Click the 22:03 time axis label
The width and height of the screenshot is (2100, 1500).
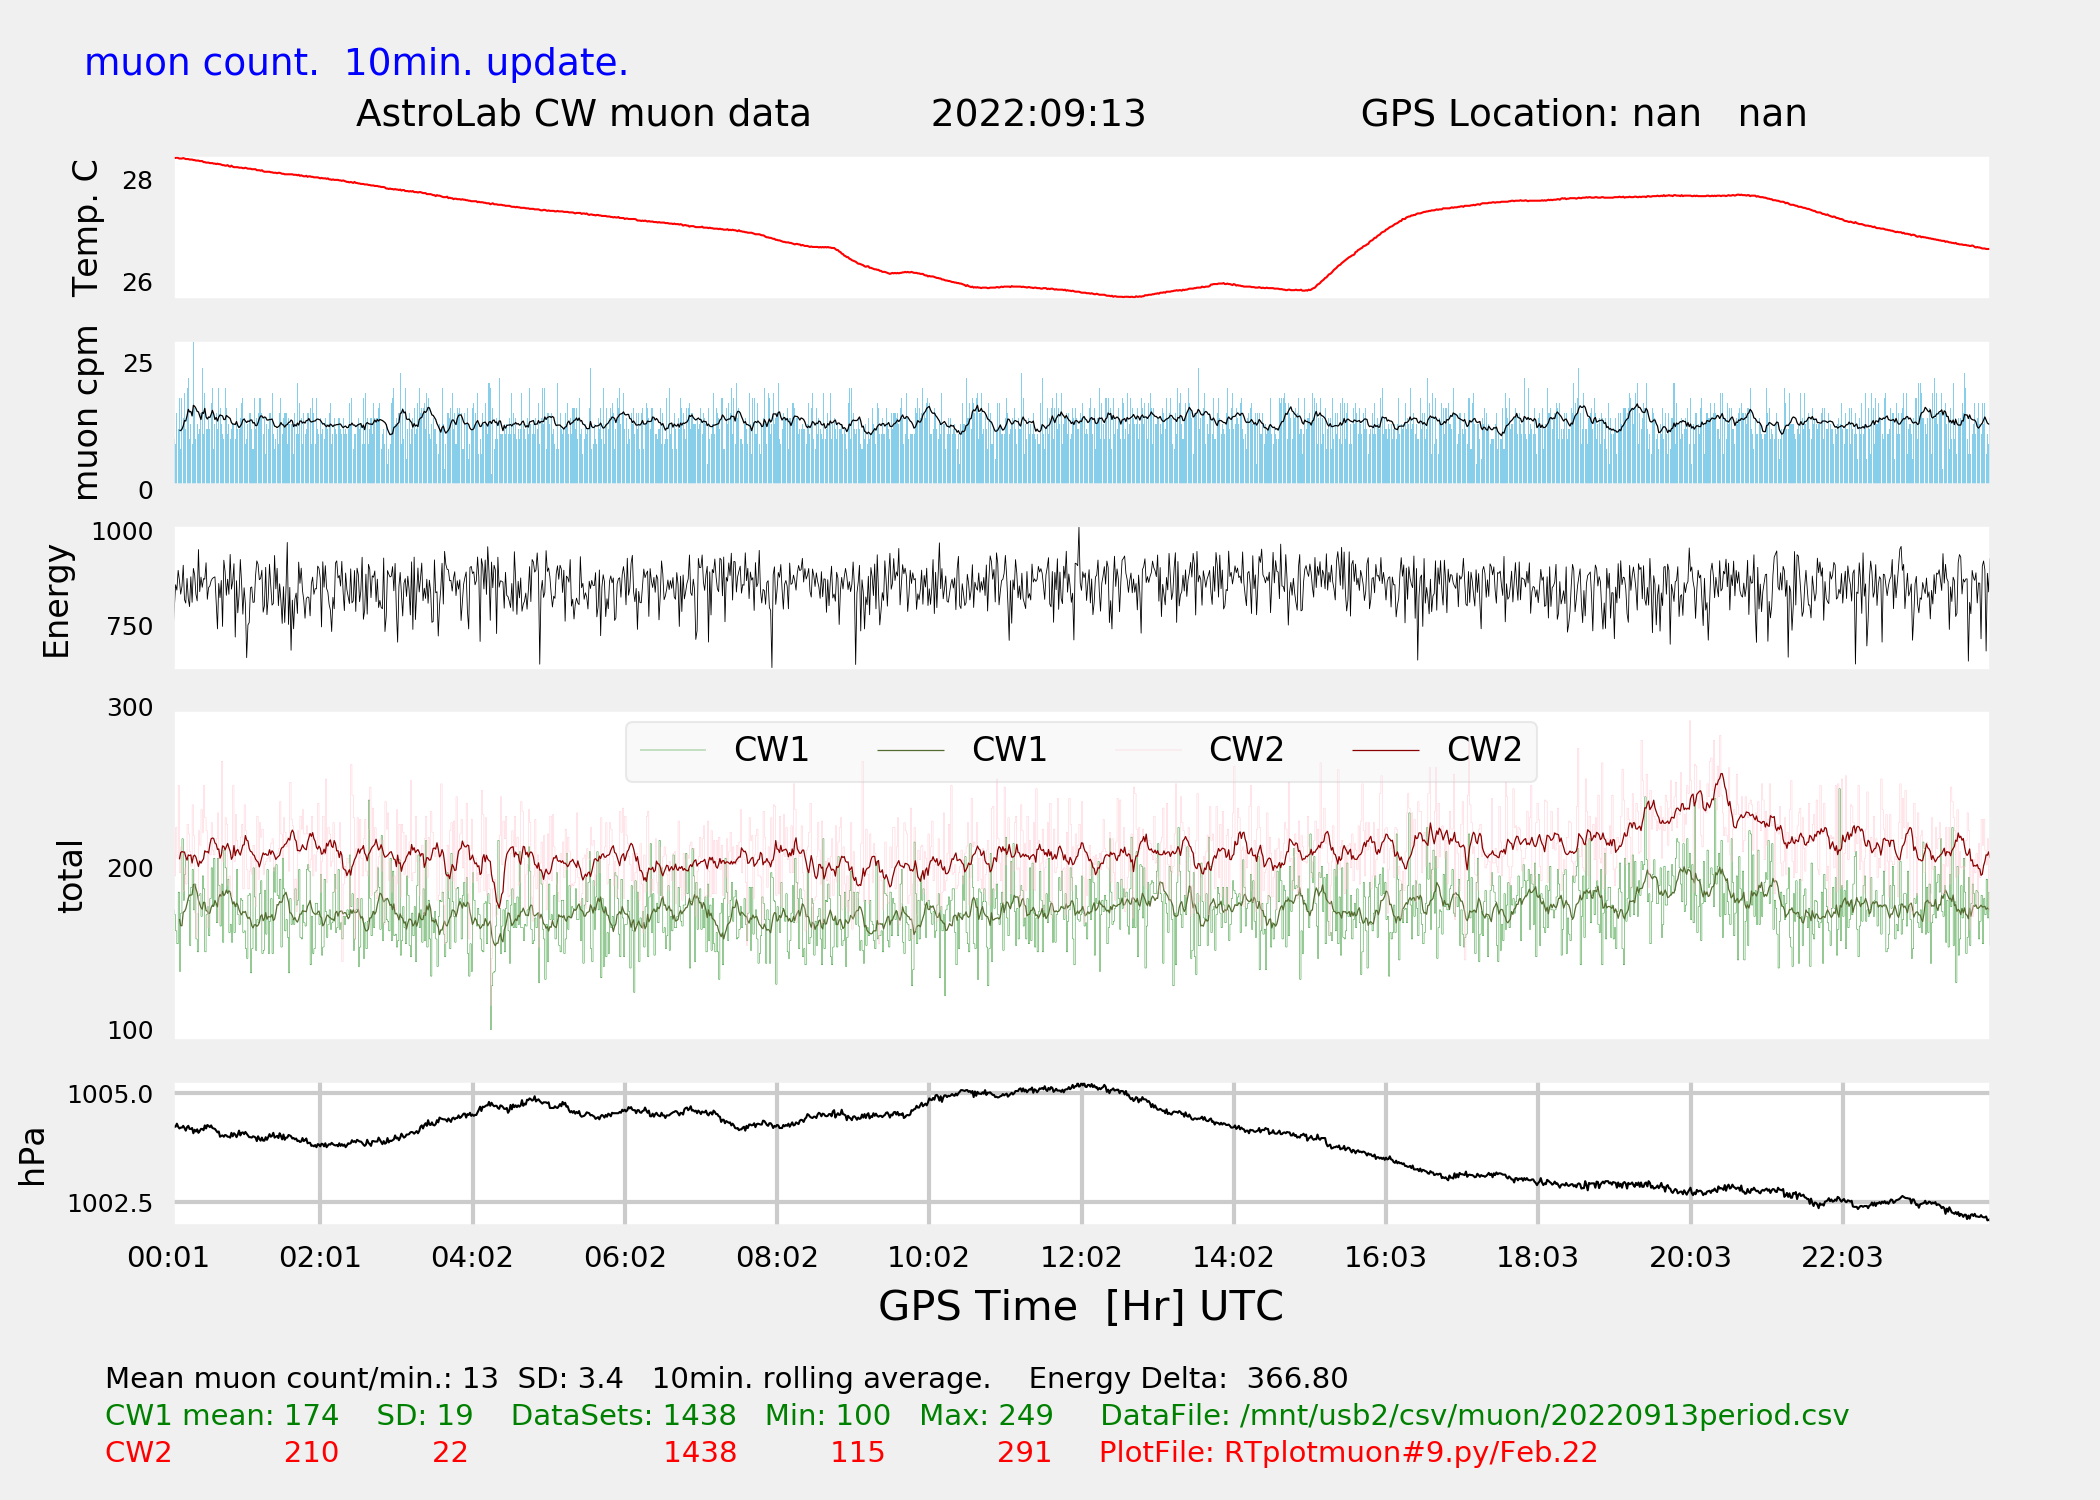[1842, 1258]
